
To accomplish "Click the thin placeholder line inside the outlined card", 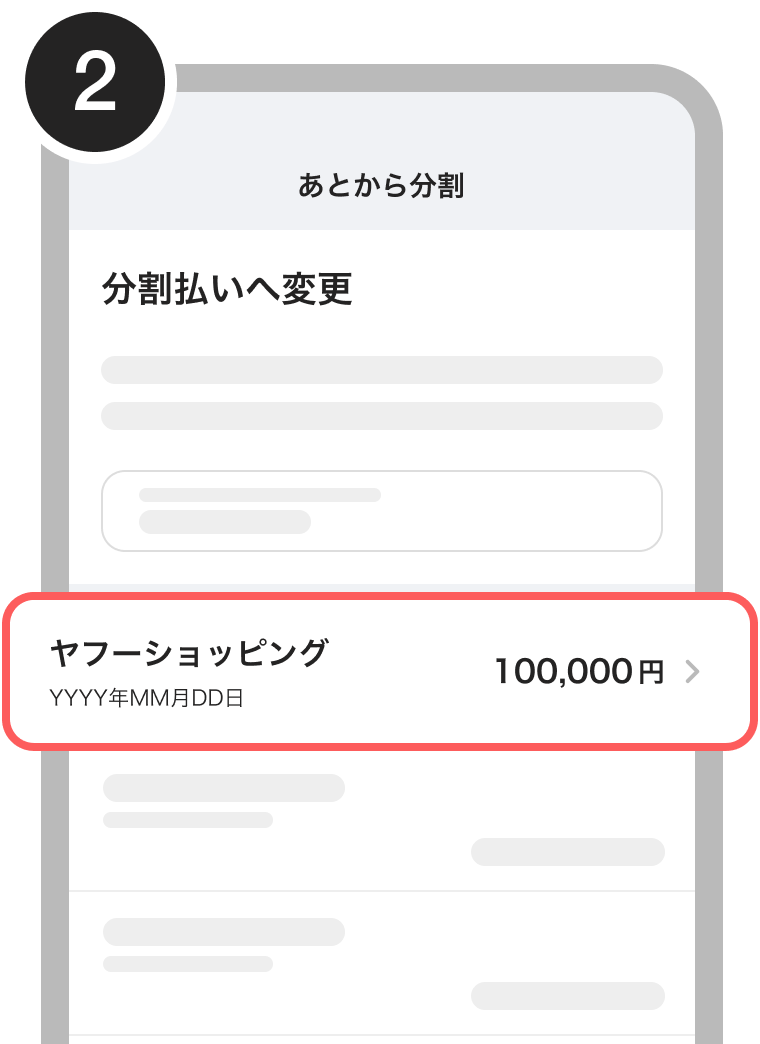I will tap(260, 495).
